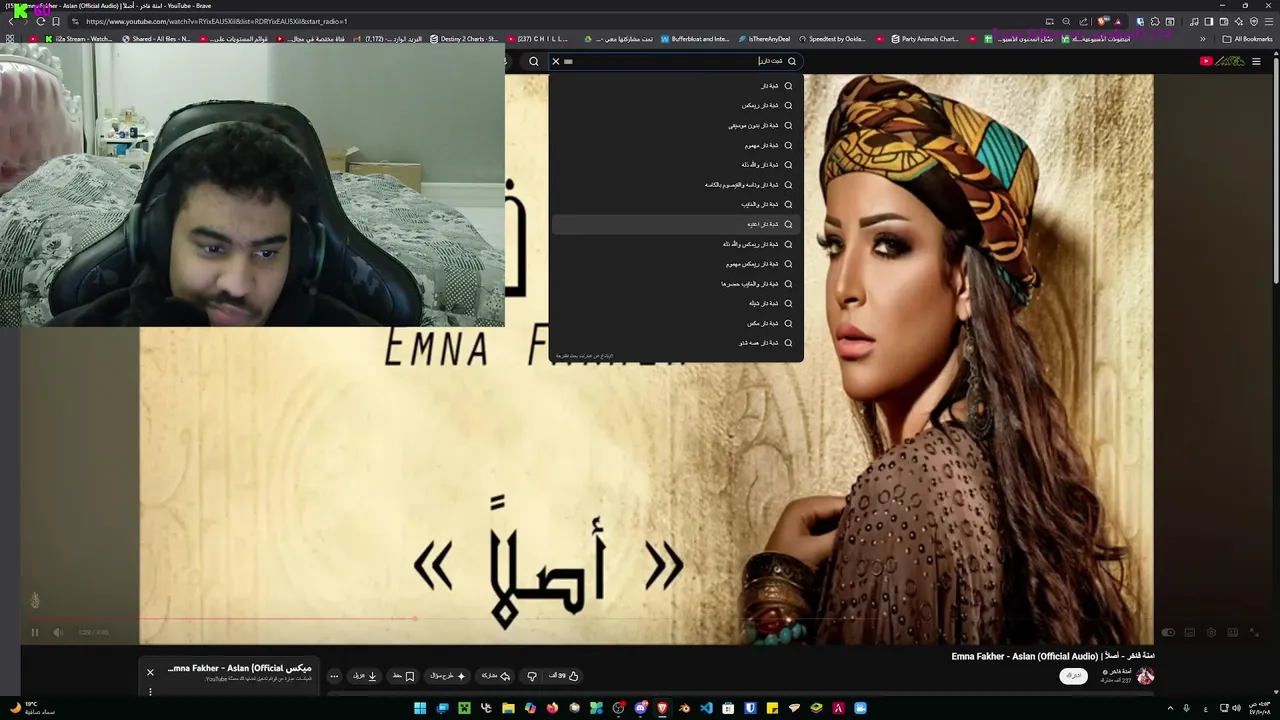Mute the video using the speaker icon
Viewport: 1280px width, 720px height.
[58, 632]
